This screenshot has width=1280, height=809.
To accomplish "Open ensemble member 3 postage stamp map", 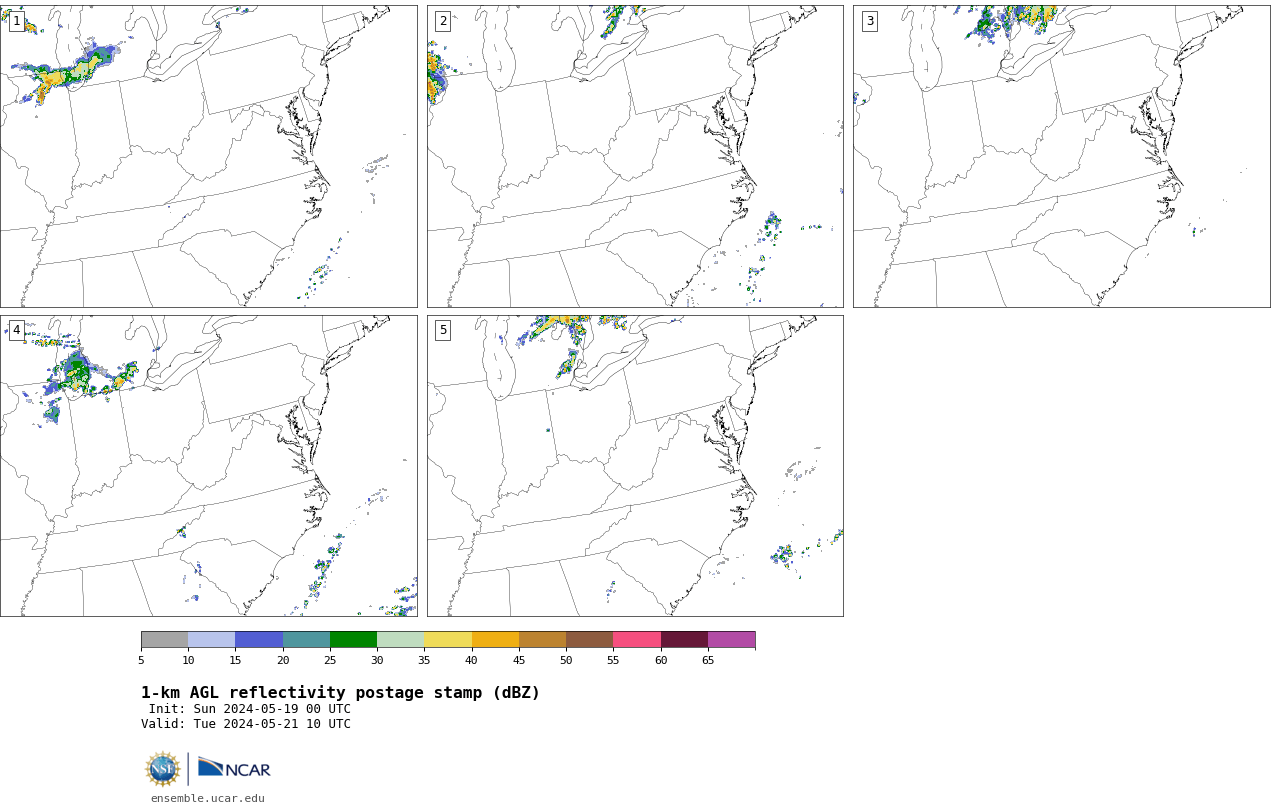I will point(1061,156).
